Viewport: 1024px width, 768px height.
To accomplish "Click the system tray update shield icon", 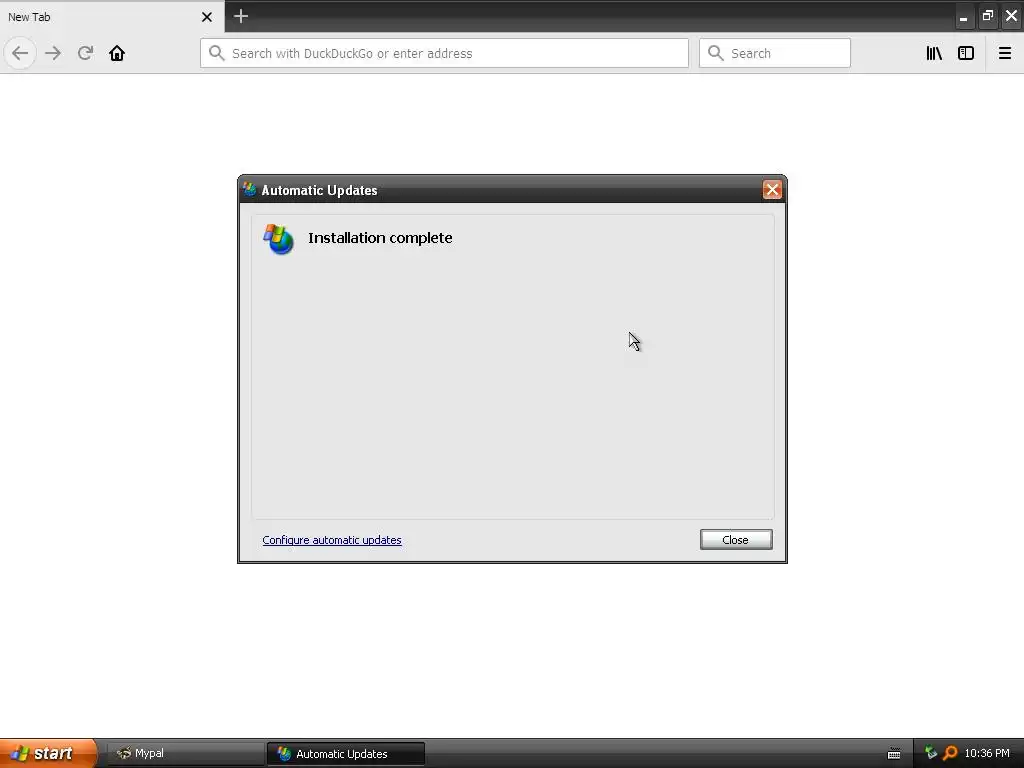I will 931,753.
